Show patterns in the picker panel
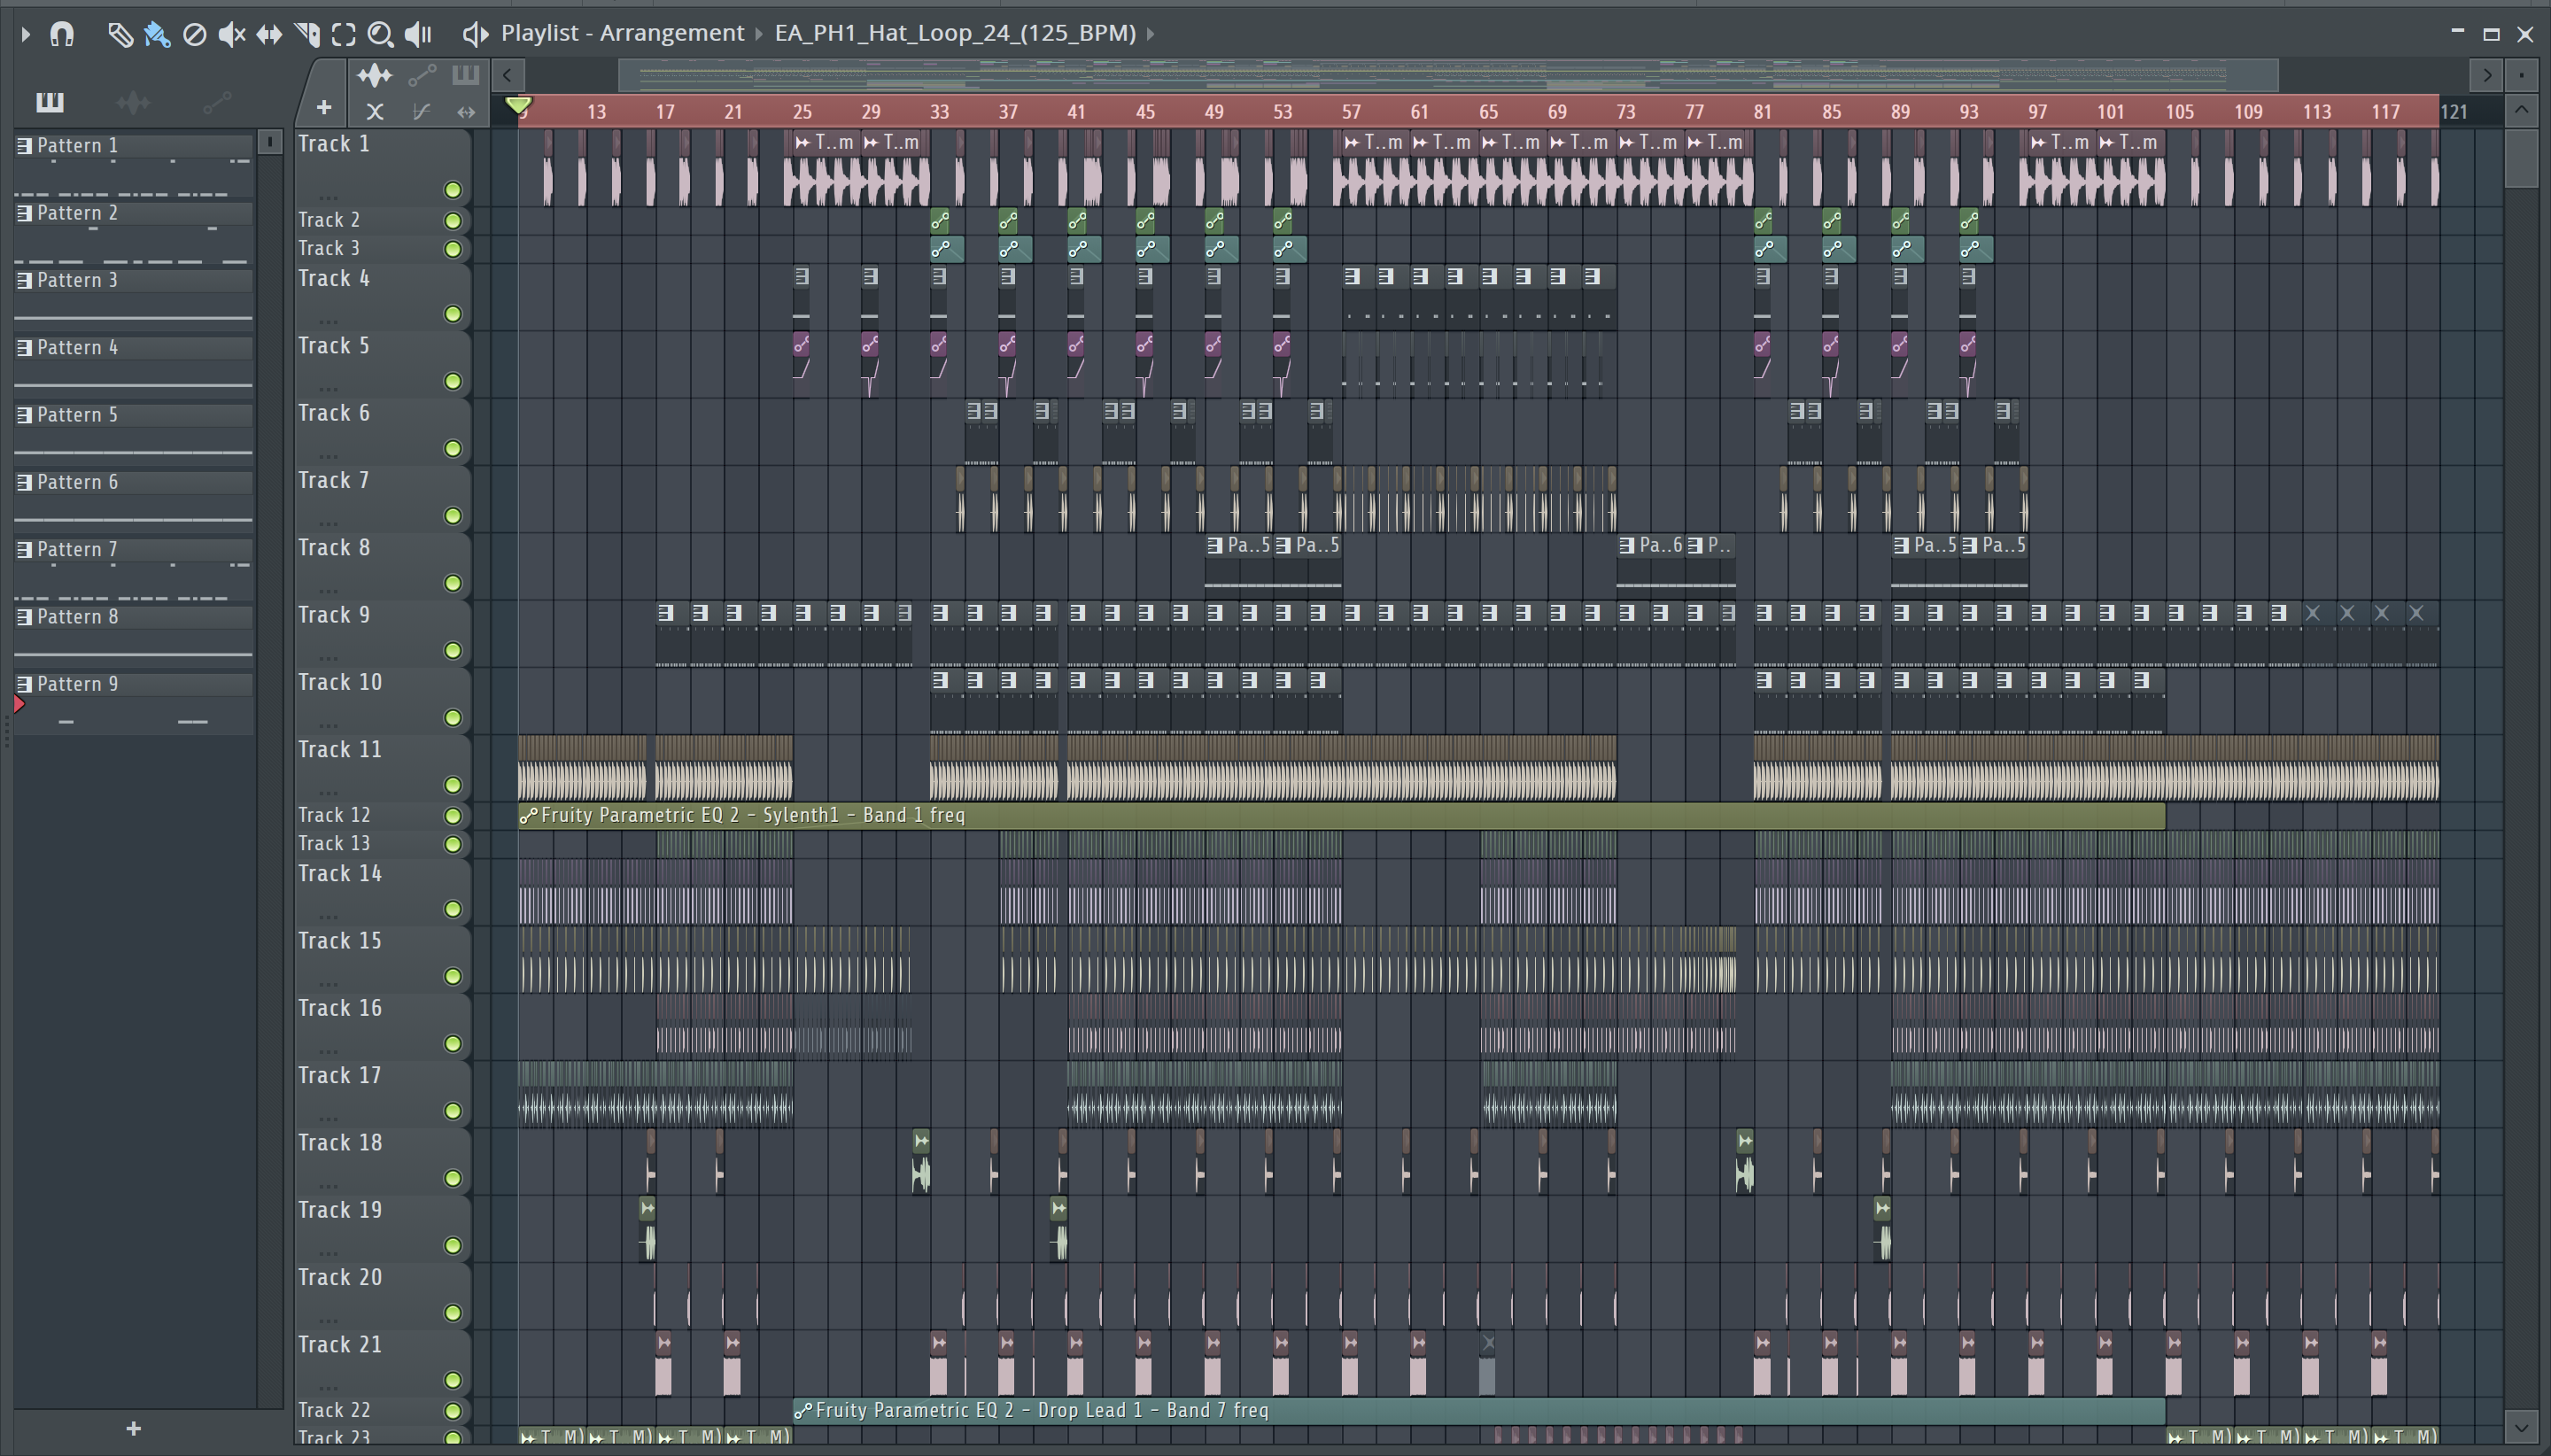Screen dimensions: 2551x1456 click(x=49, y=101)
